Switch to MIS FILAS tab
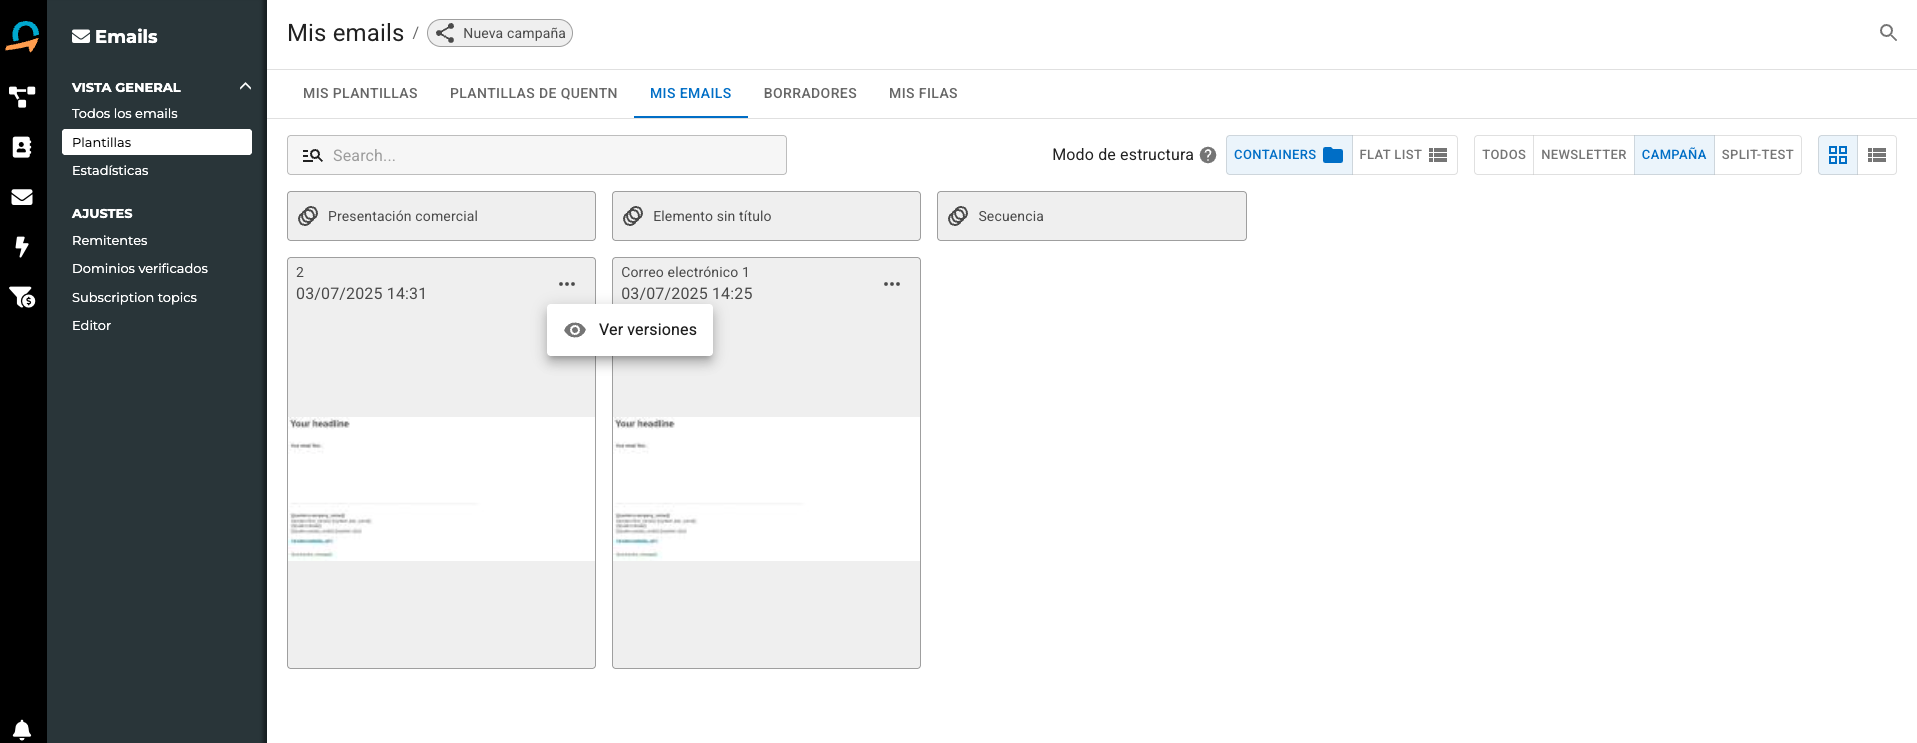 tap(923, 94)
